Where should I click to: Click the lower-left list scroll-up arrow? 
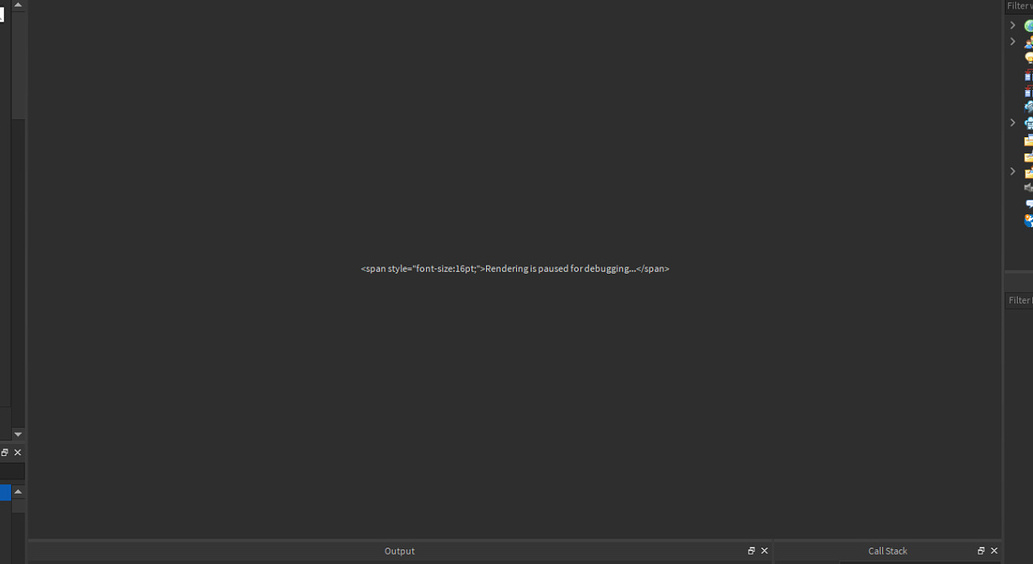coord(18,492)
